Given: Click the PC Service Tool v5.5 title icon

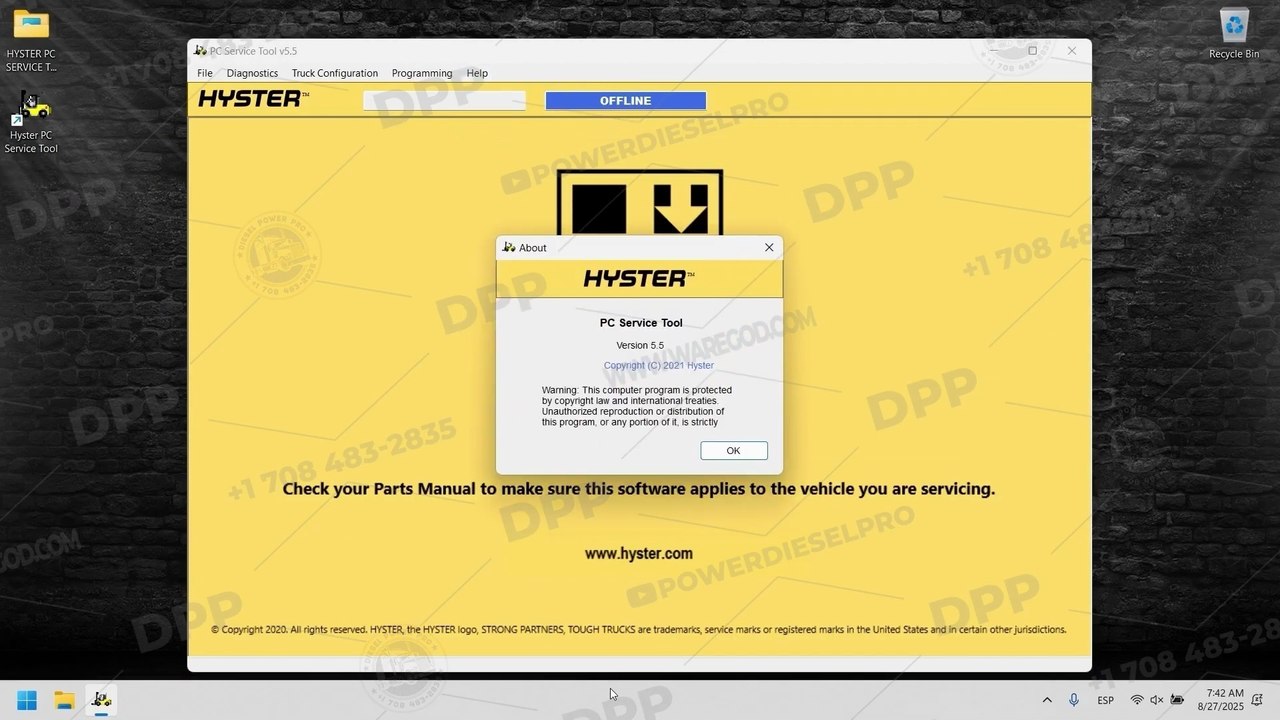Looking at the screenshot, I should (x=200, y=51).
